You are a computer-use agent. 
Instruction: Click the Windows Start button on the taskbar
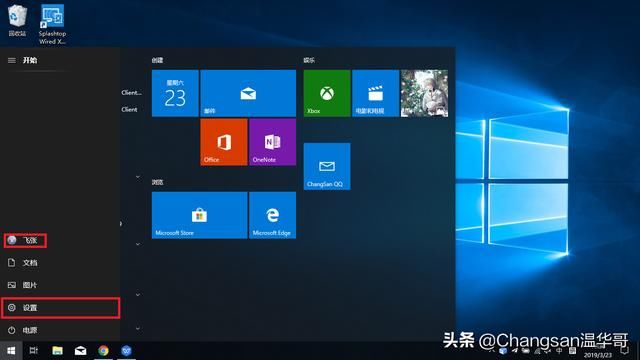pyautogui.click(x=11, y=351)
